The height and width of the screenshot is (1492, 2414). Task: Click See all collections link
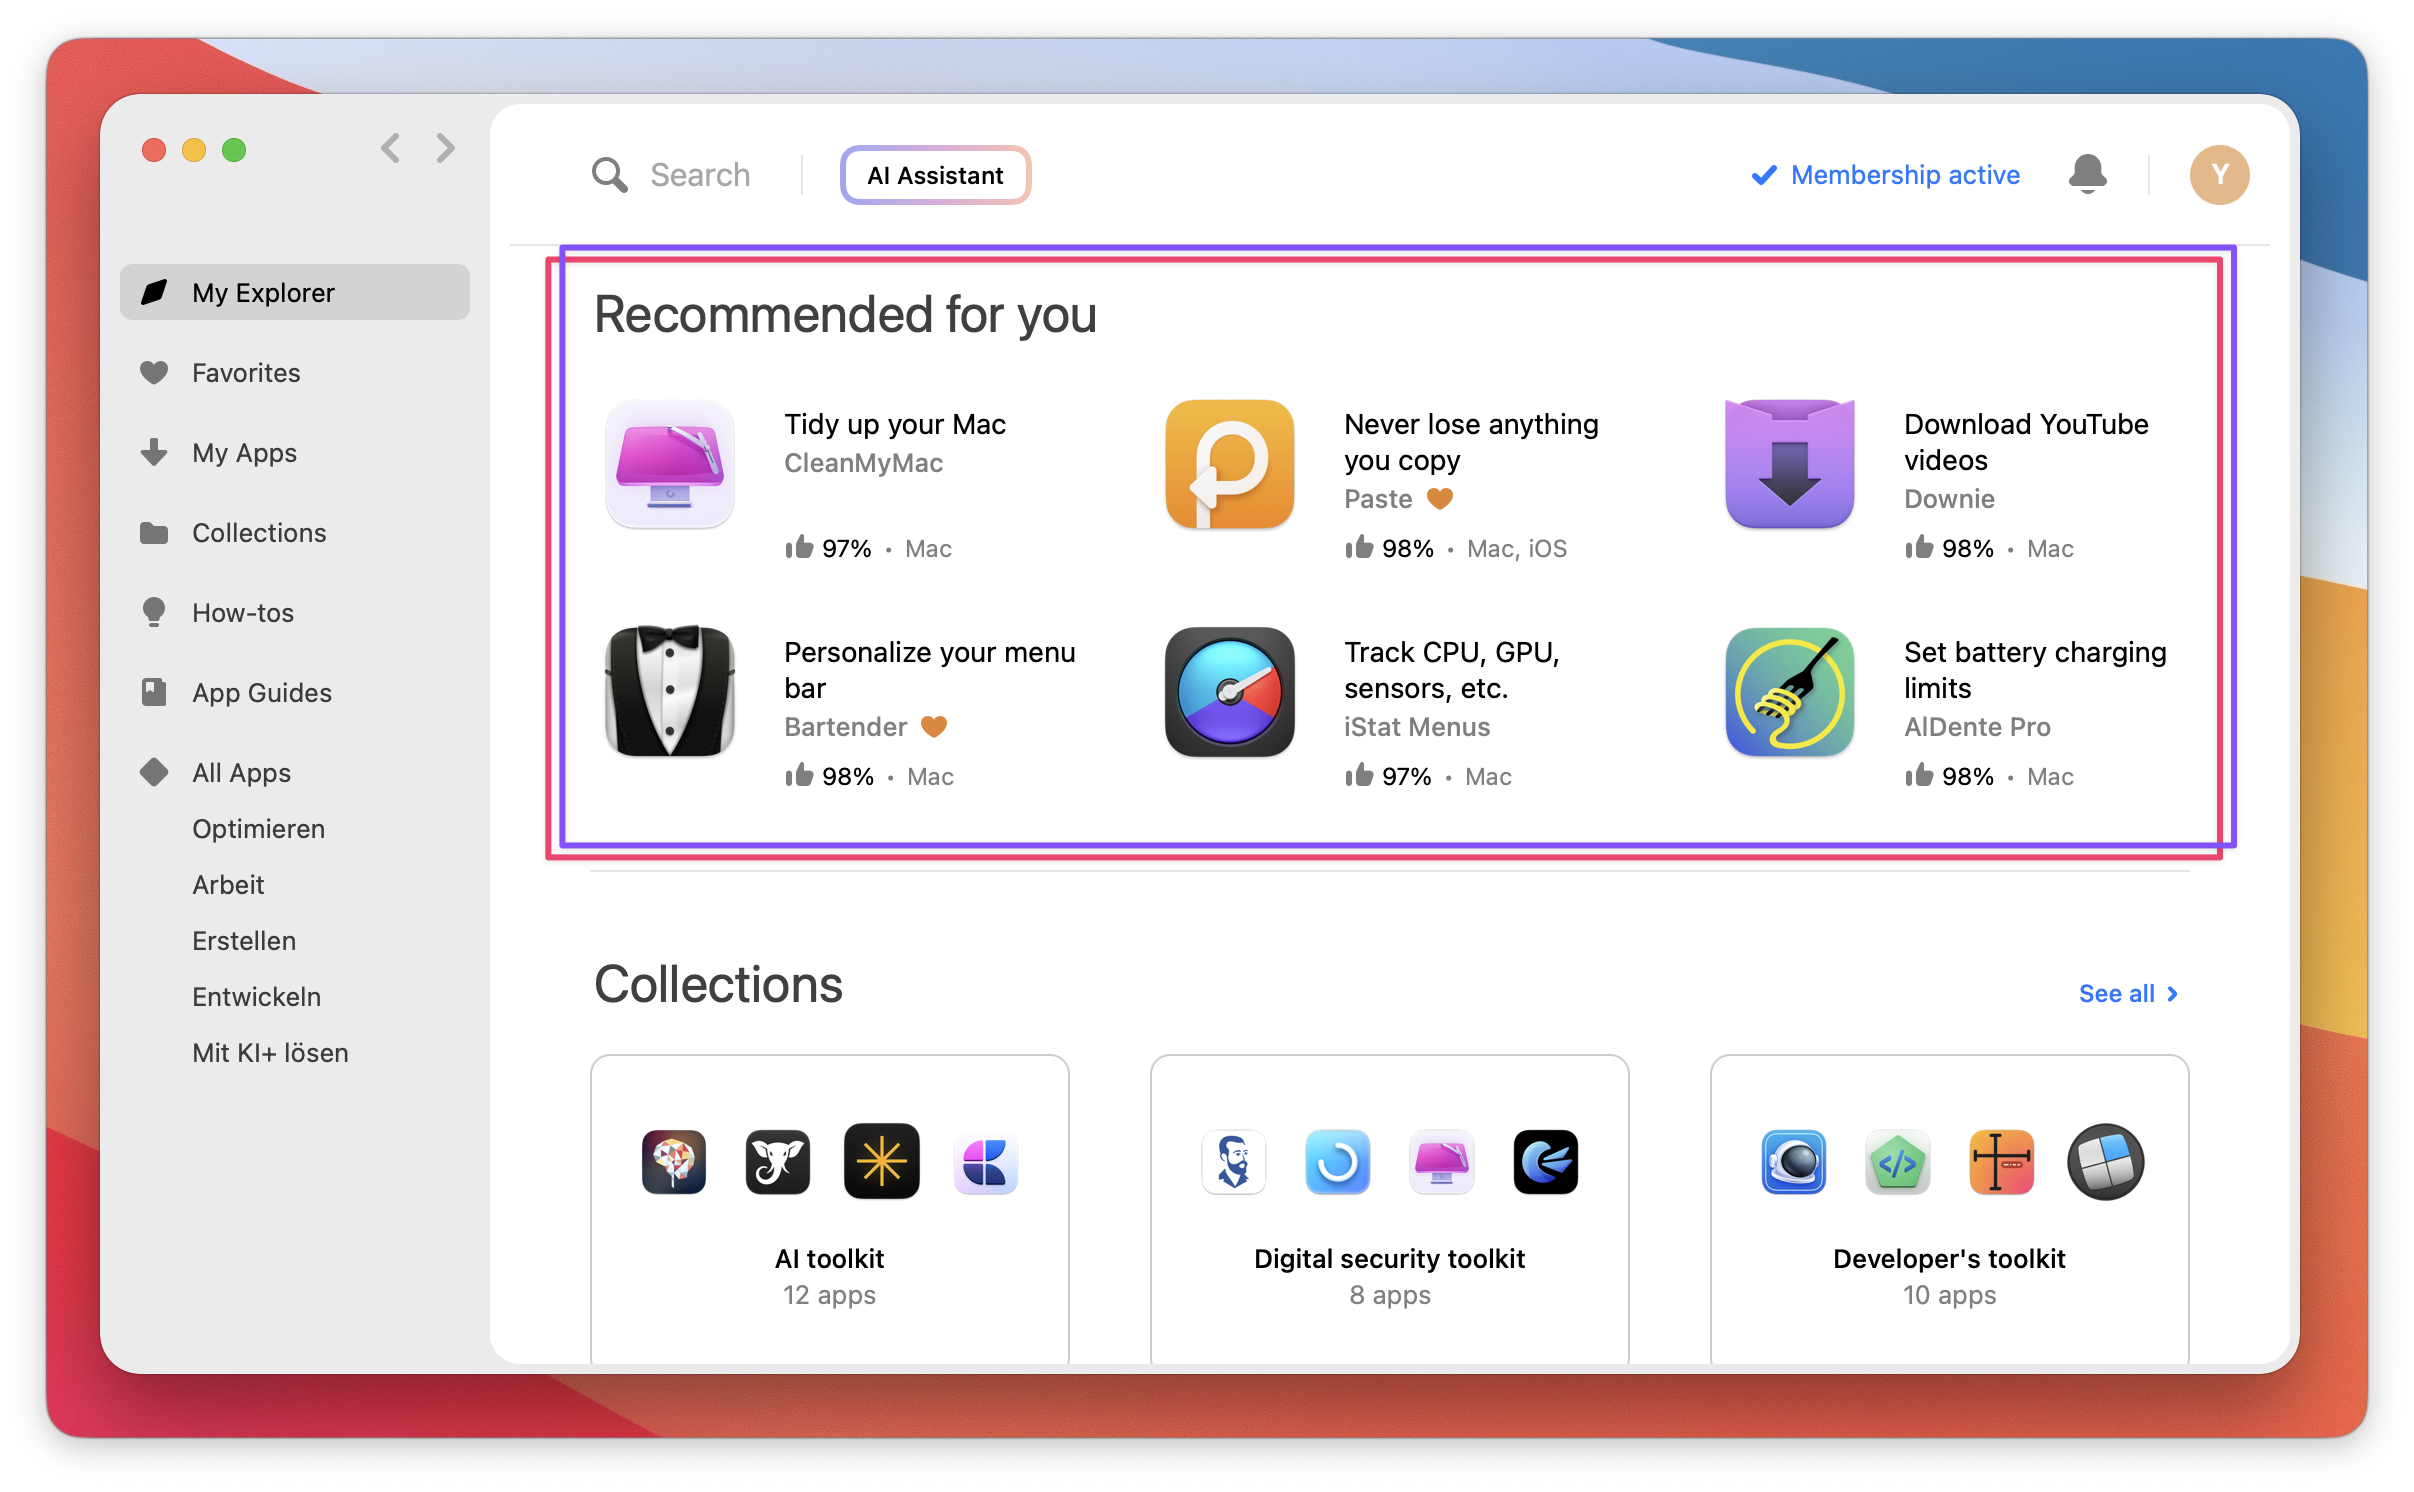2128,993
